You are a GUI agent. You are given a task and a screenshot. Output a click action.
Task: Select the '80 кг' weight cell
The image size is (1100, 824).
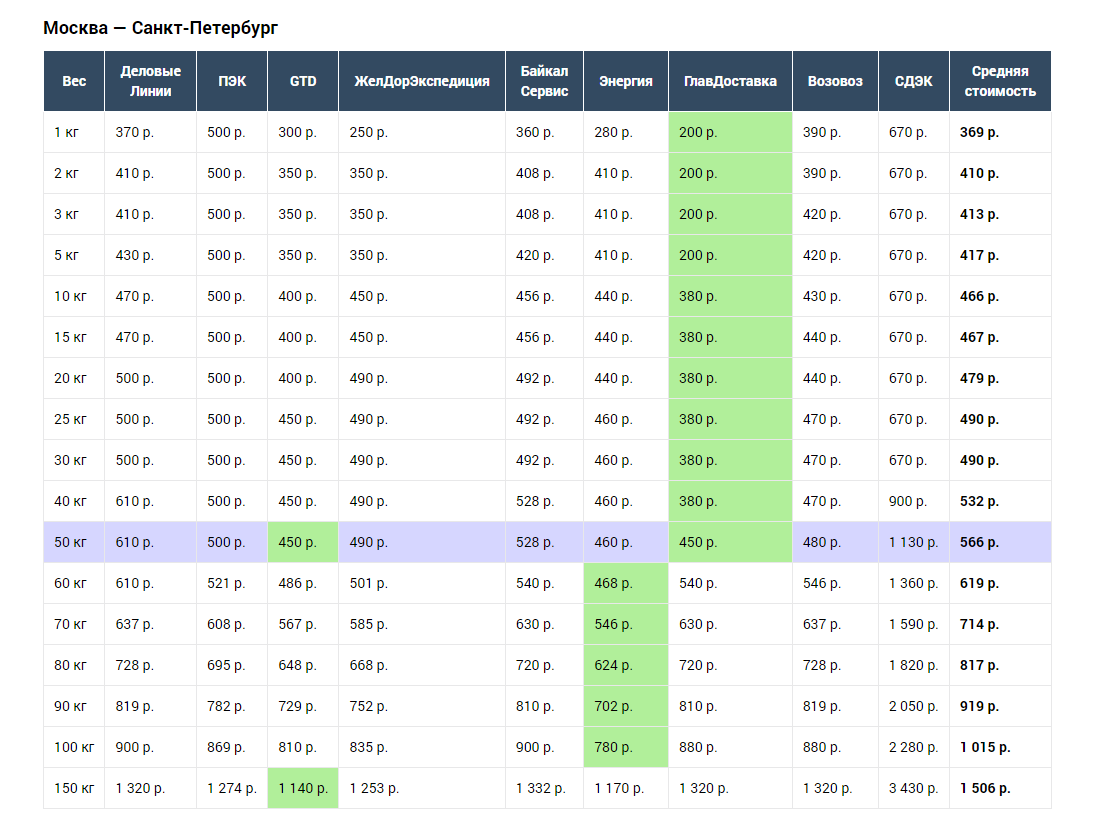(x=74, y=666)
